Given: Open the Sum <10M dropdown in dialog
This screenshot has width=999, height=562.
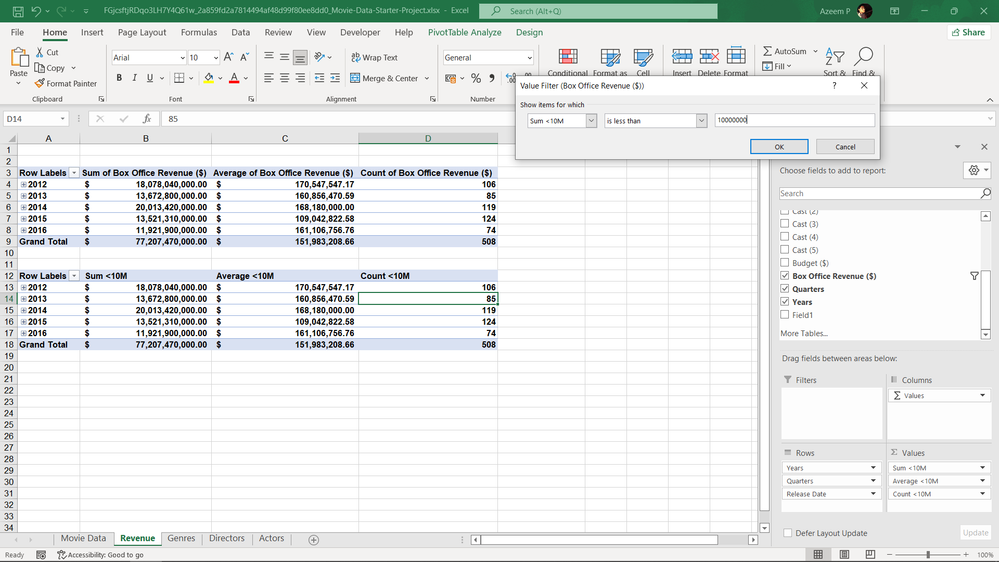Looking at the screenshot, I should [x=591, y=120].
